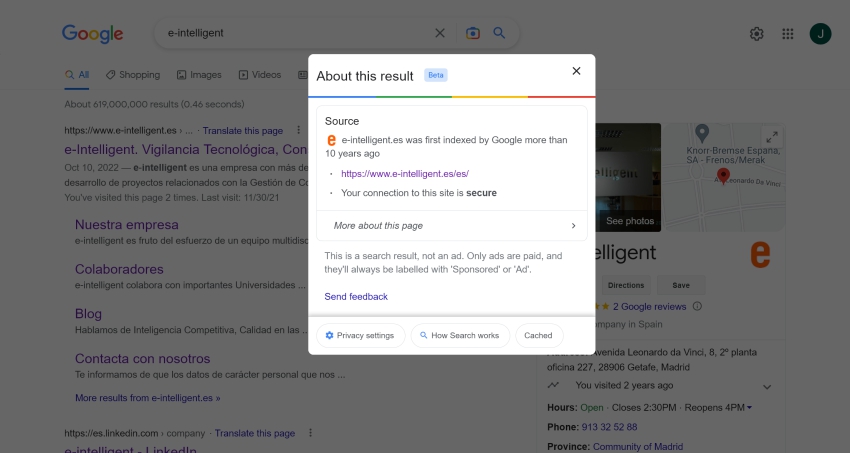The image size is (850, 453).
Task: Expand the map with the fullscreen icon
Action: pyautogui.click(x=772, y=137)
